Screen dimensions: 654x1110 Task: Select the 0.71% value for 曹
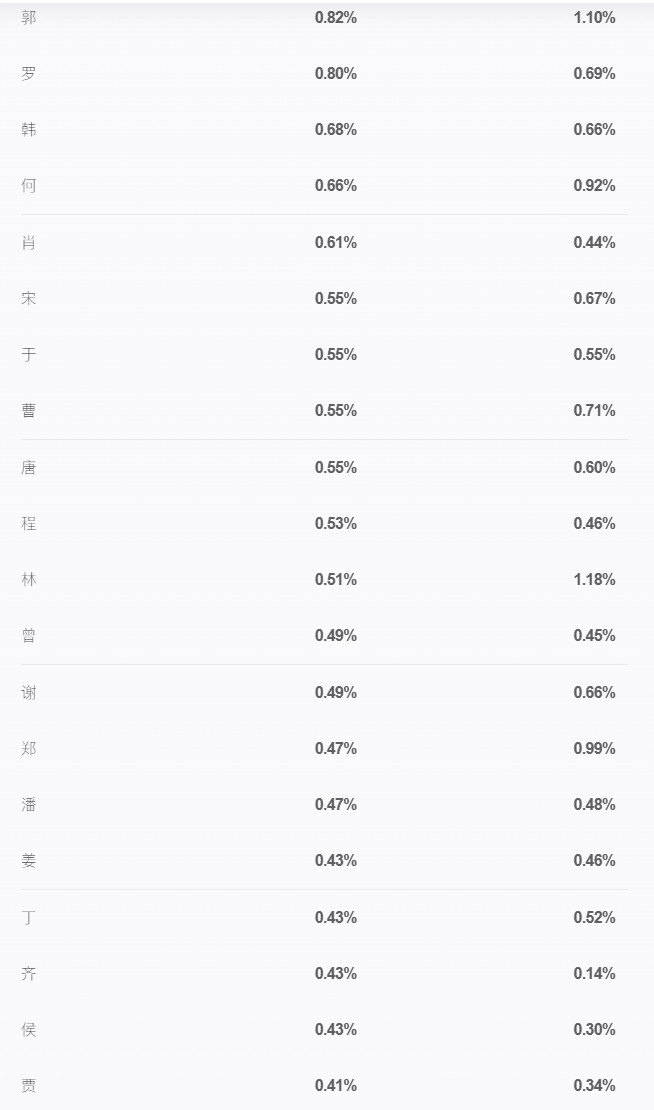pos(594,410)
